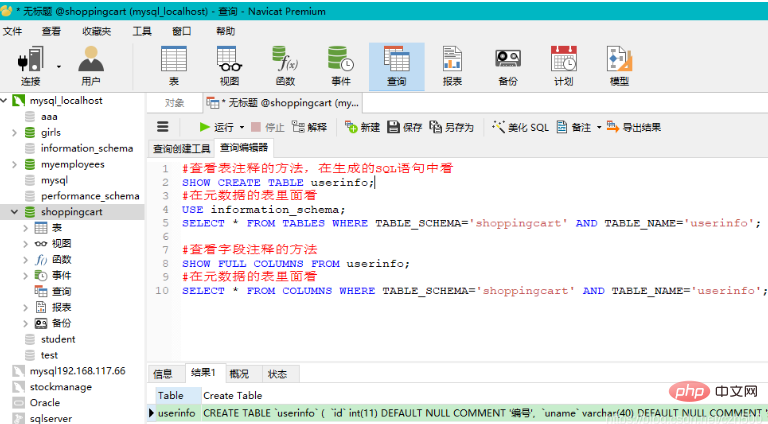This screenshot has width=768, height=424.
Task: Expand the 备份 node under shoppingcart
Action: click(25, 324)
